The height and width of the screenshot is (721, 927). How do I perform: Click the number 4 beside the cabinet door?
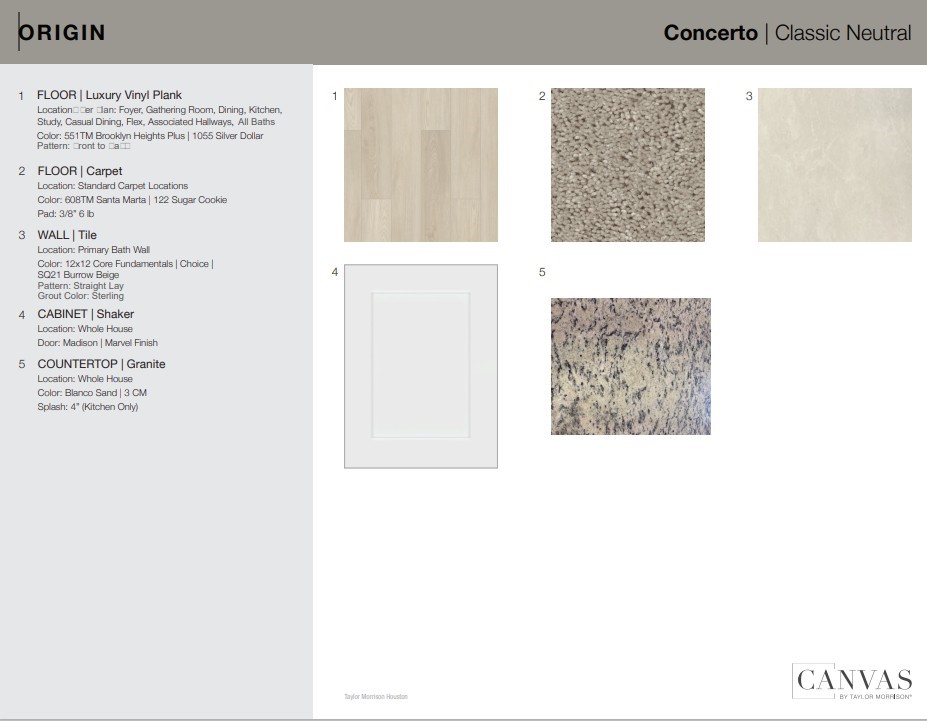coord(334,271)
